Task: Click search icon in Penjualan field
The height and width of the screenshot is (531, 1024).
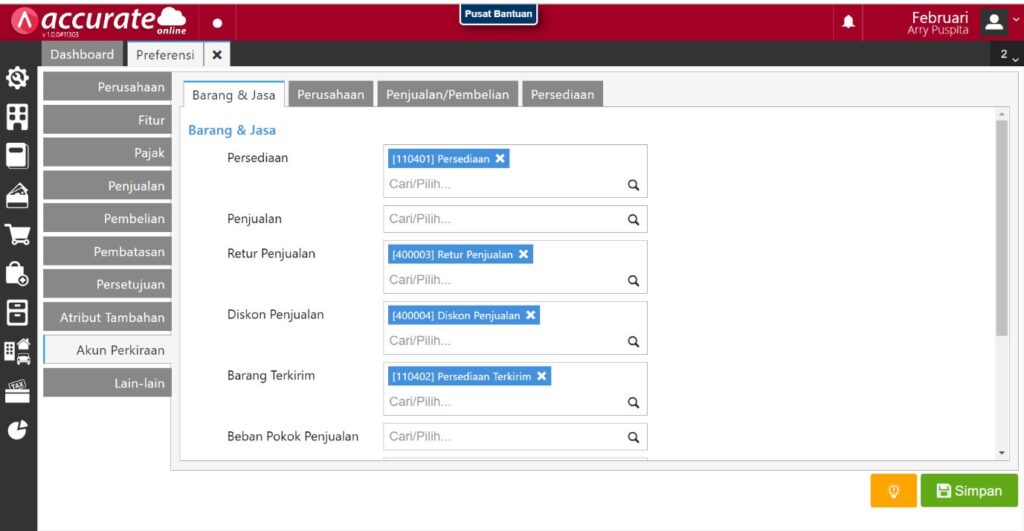Action: click(633, 220)
